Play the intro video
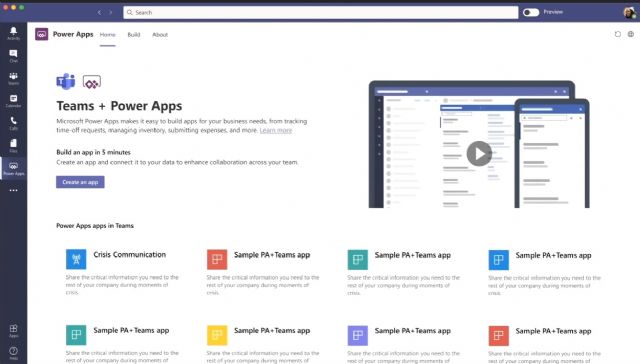 479,153
